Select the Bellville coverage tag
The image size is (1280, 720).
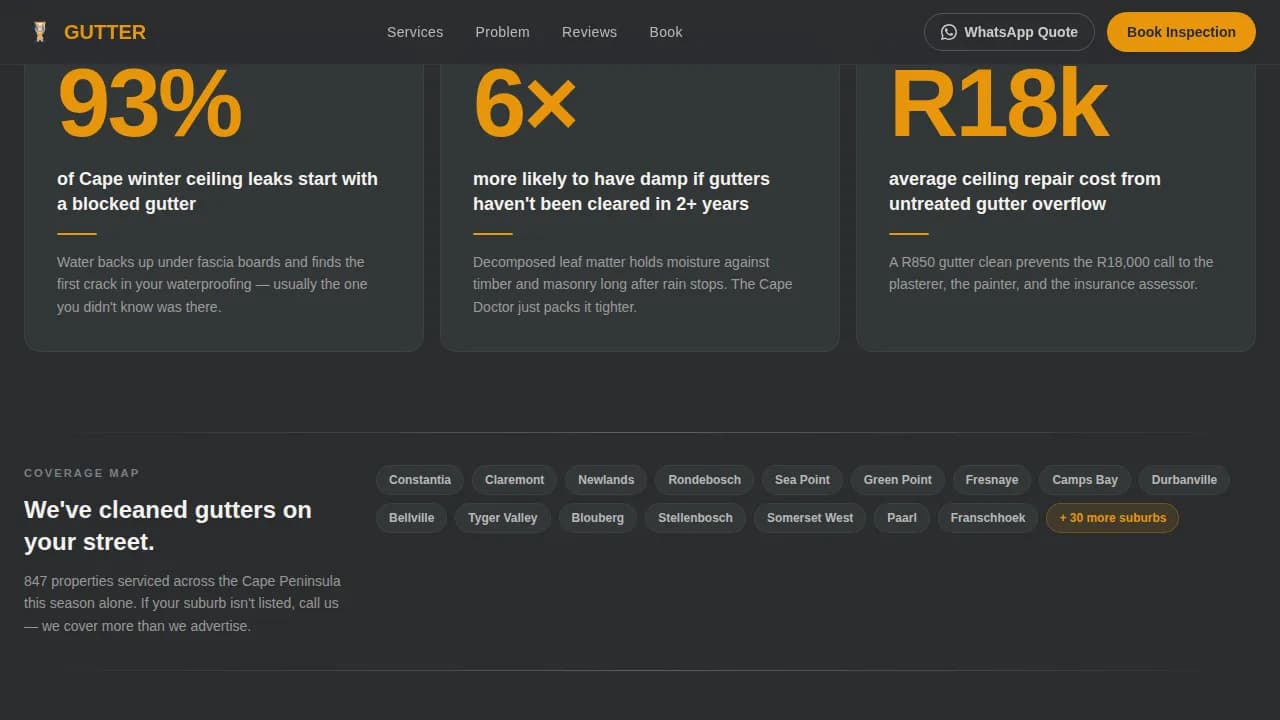[x=411, y=517]
